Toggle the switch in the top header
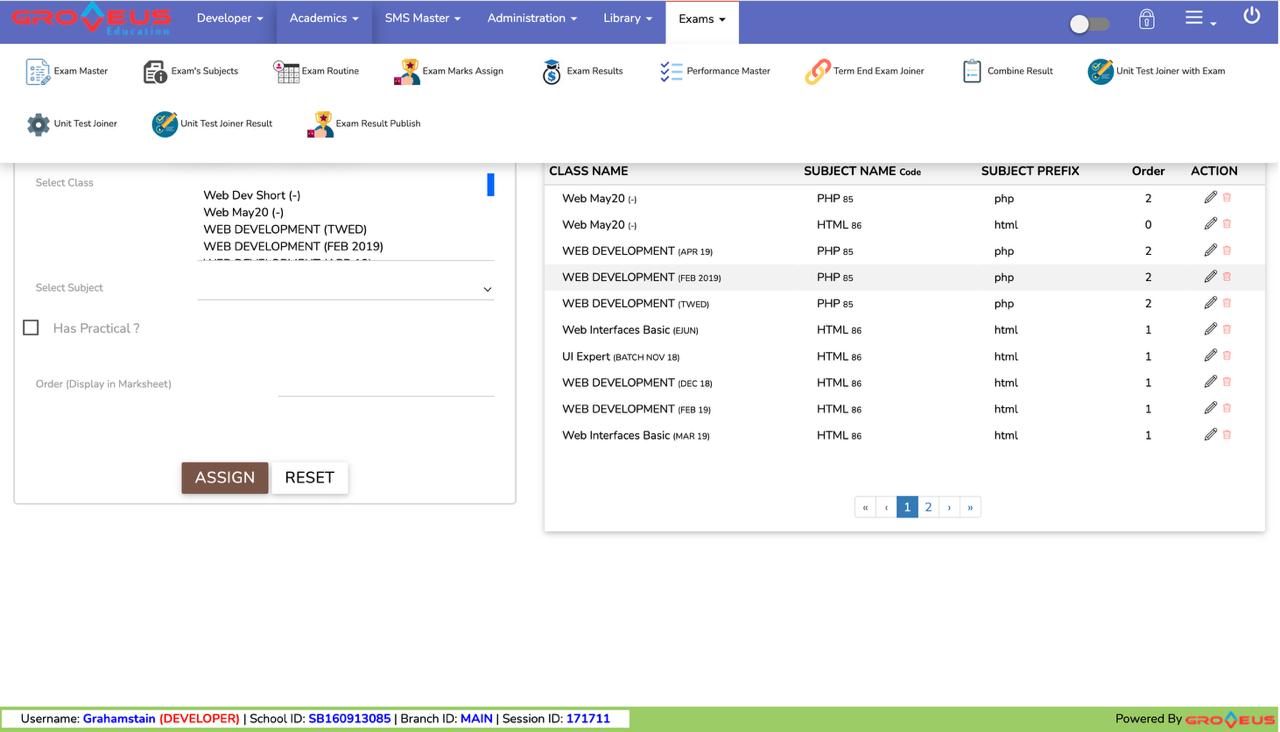This screenshot has width=1280, height=732. tap(1088, 24)
